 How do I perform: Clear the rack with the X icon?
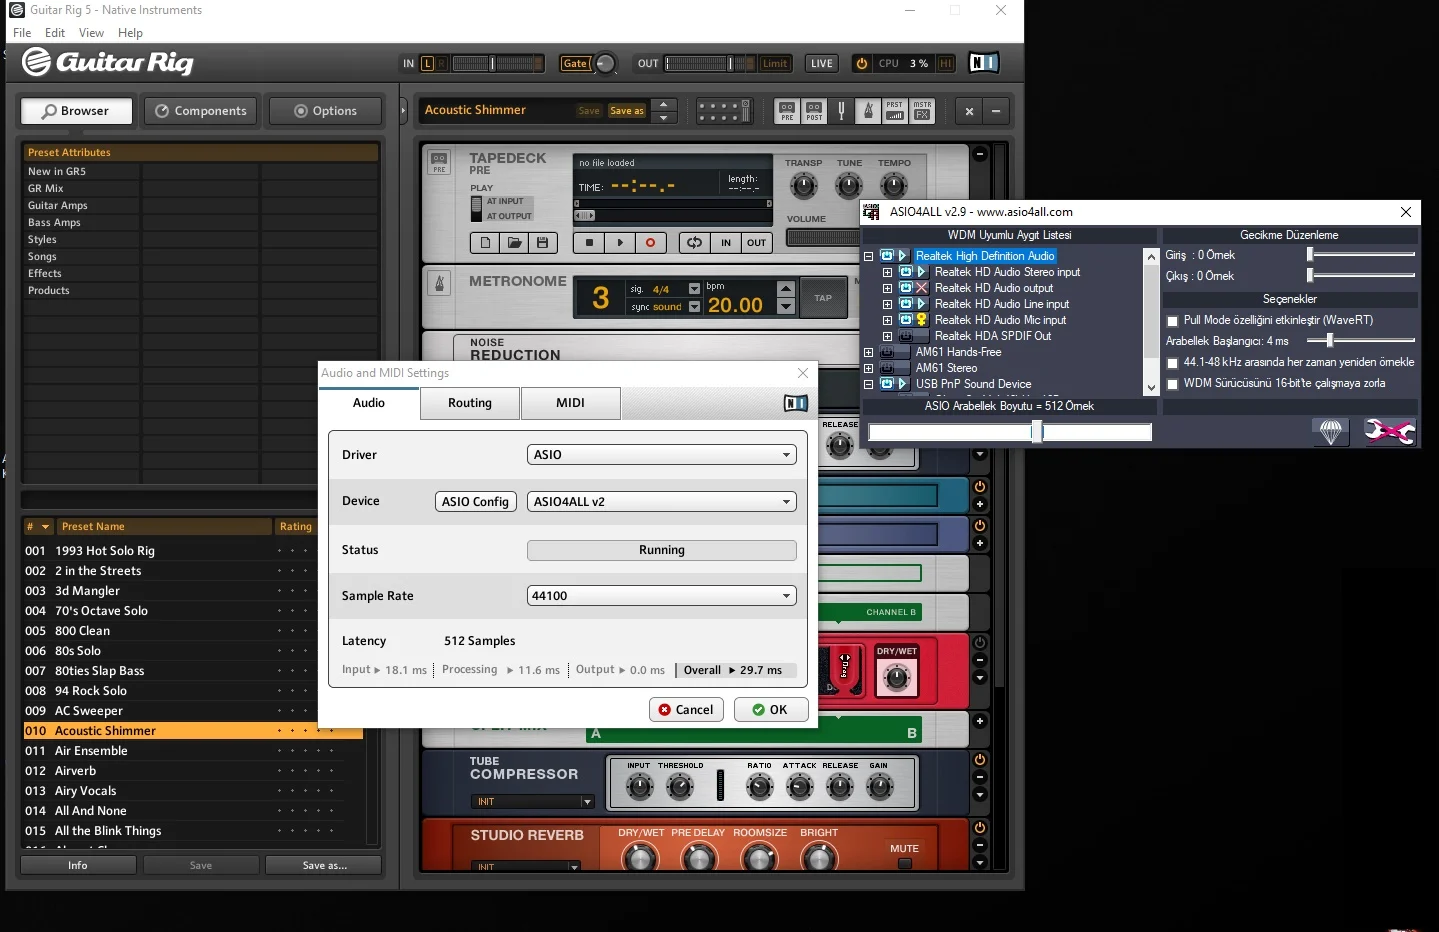[969, 111]
